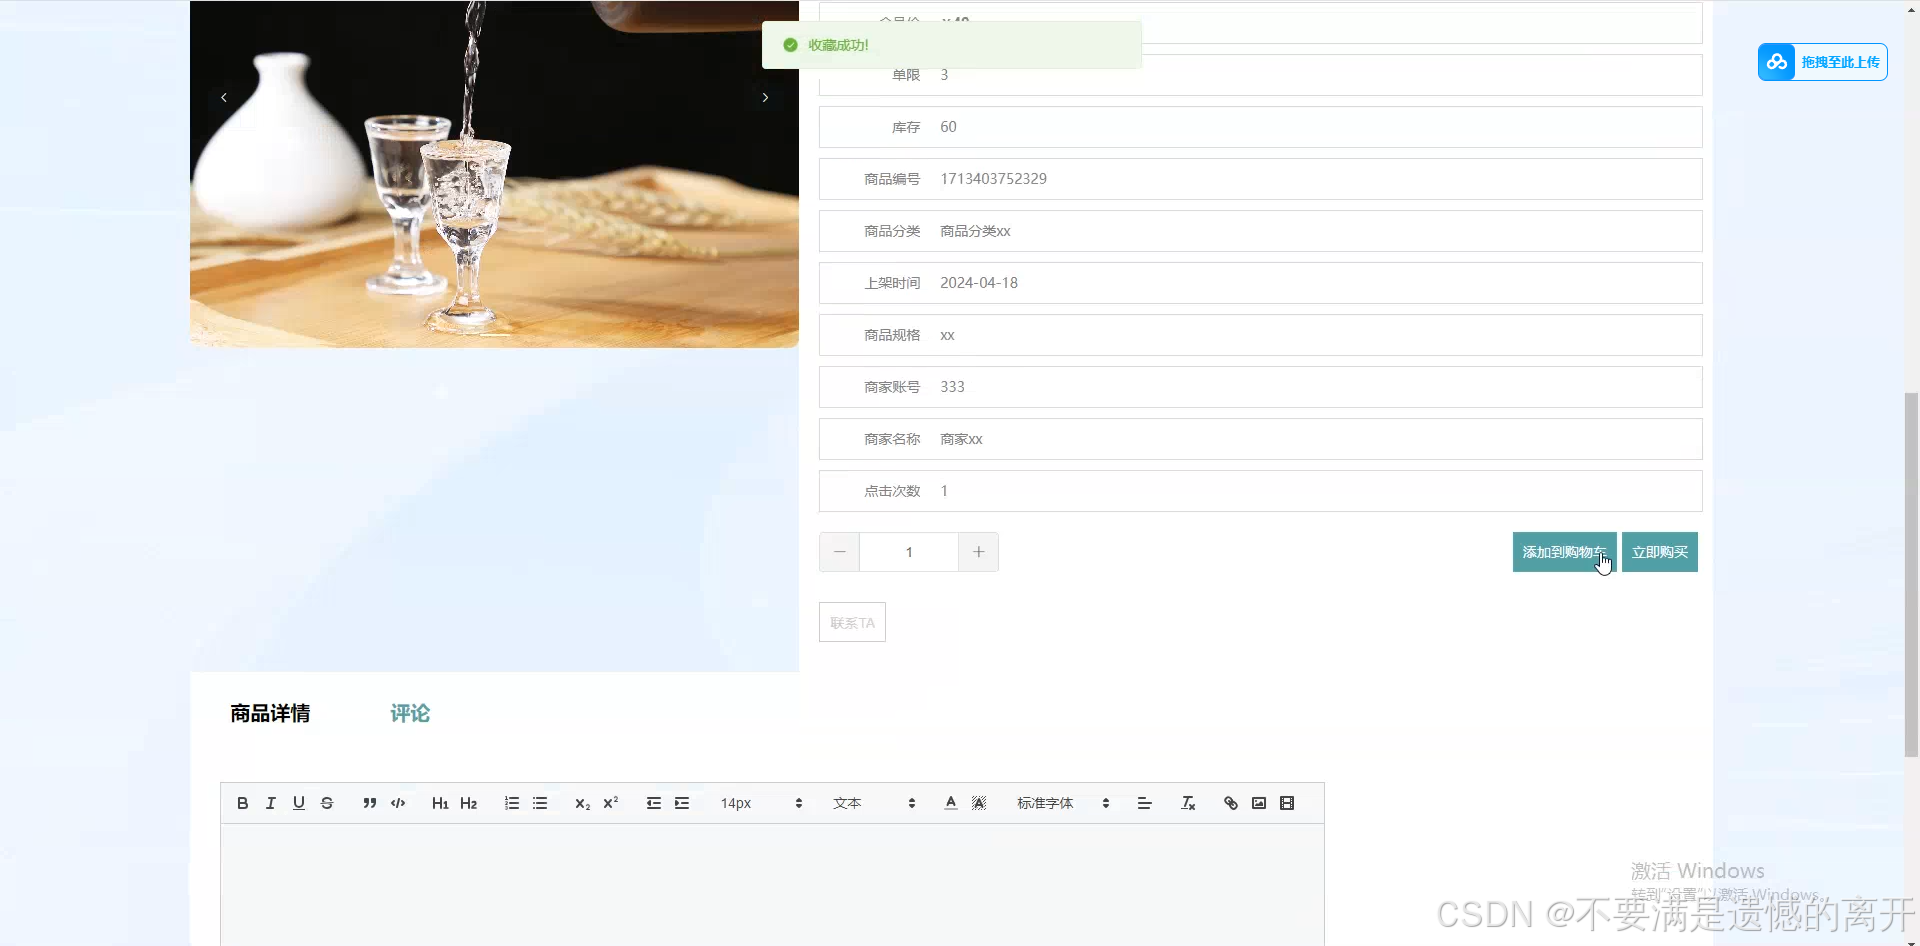Increase indent in the editor
Image resolution: width=1920 pixels, height=946 pixels.
(x=682, y=803)
